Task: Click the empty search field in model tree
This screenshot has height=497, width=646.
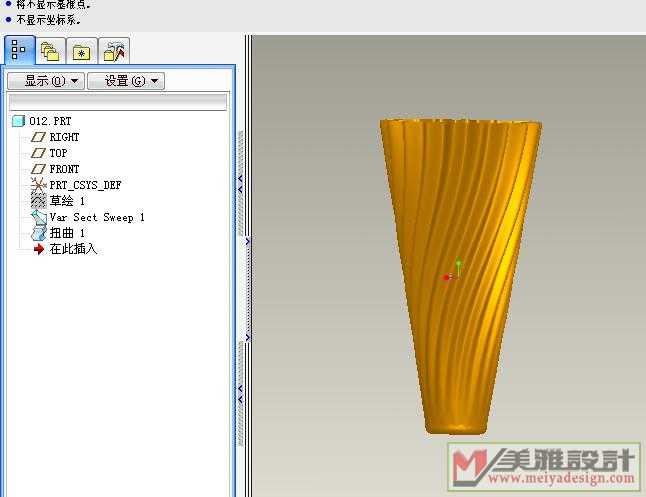Action: [118, 102]
